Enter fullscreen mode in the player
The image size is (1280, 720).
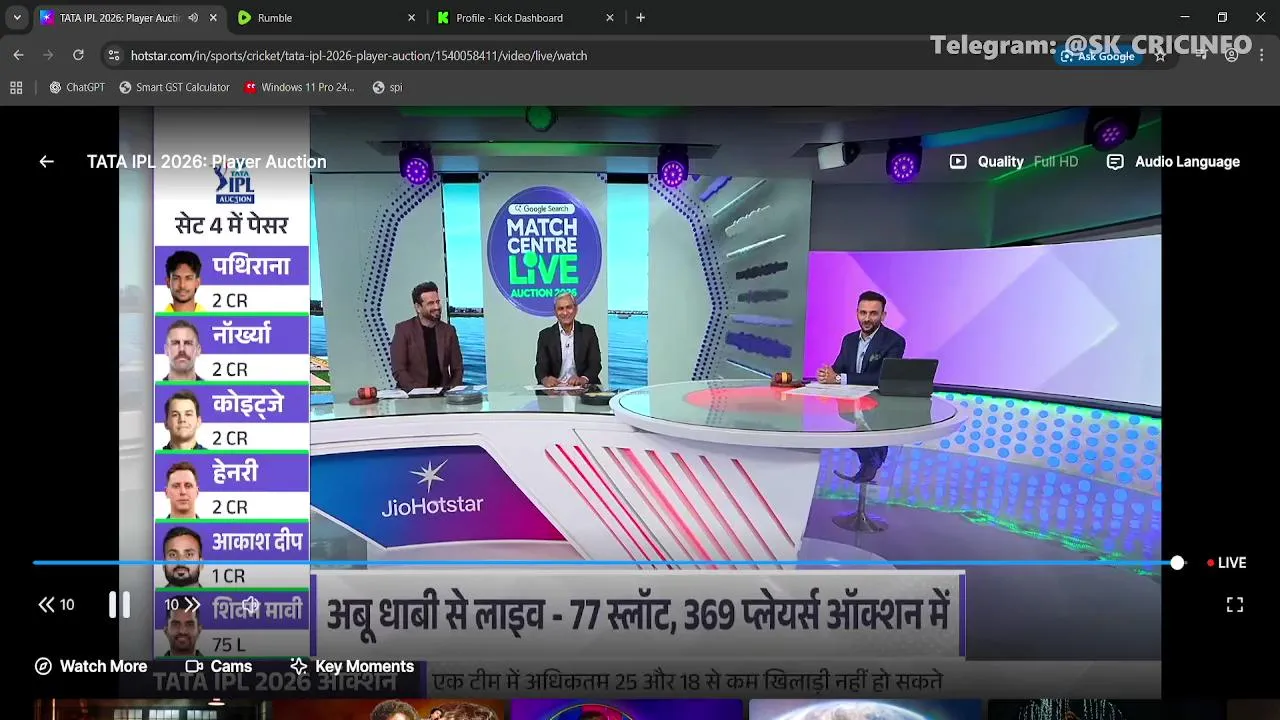click(1235, 605)
